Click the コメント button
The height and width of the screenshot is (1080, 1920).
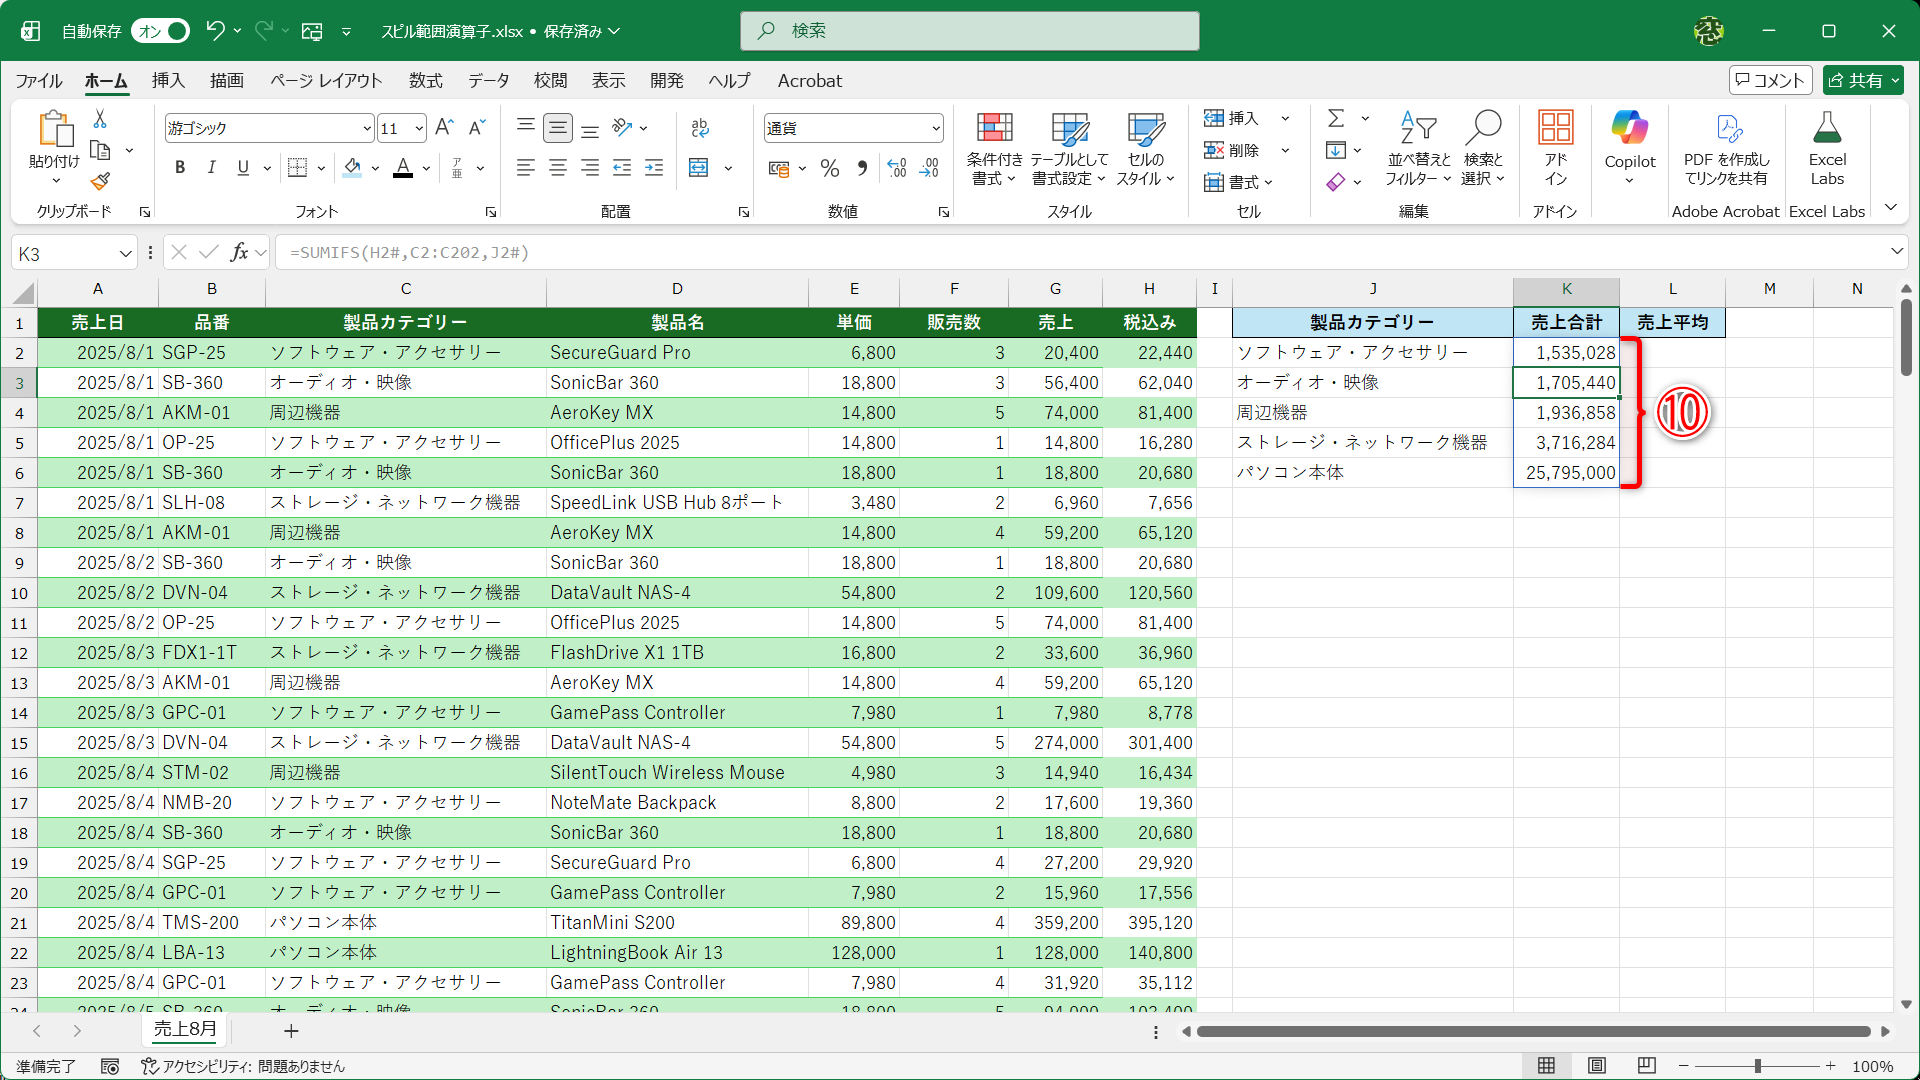pyautogui.click(x=1770, y=80)
